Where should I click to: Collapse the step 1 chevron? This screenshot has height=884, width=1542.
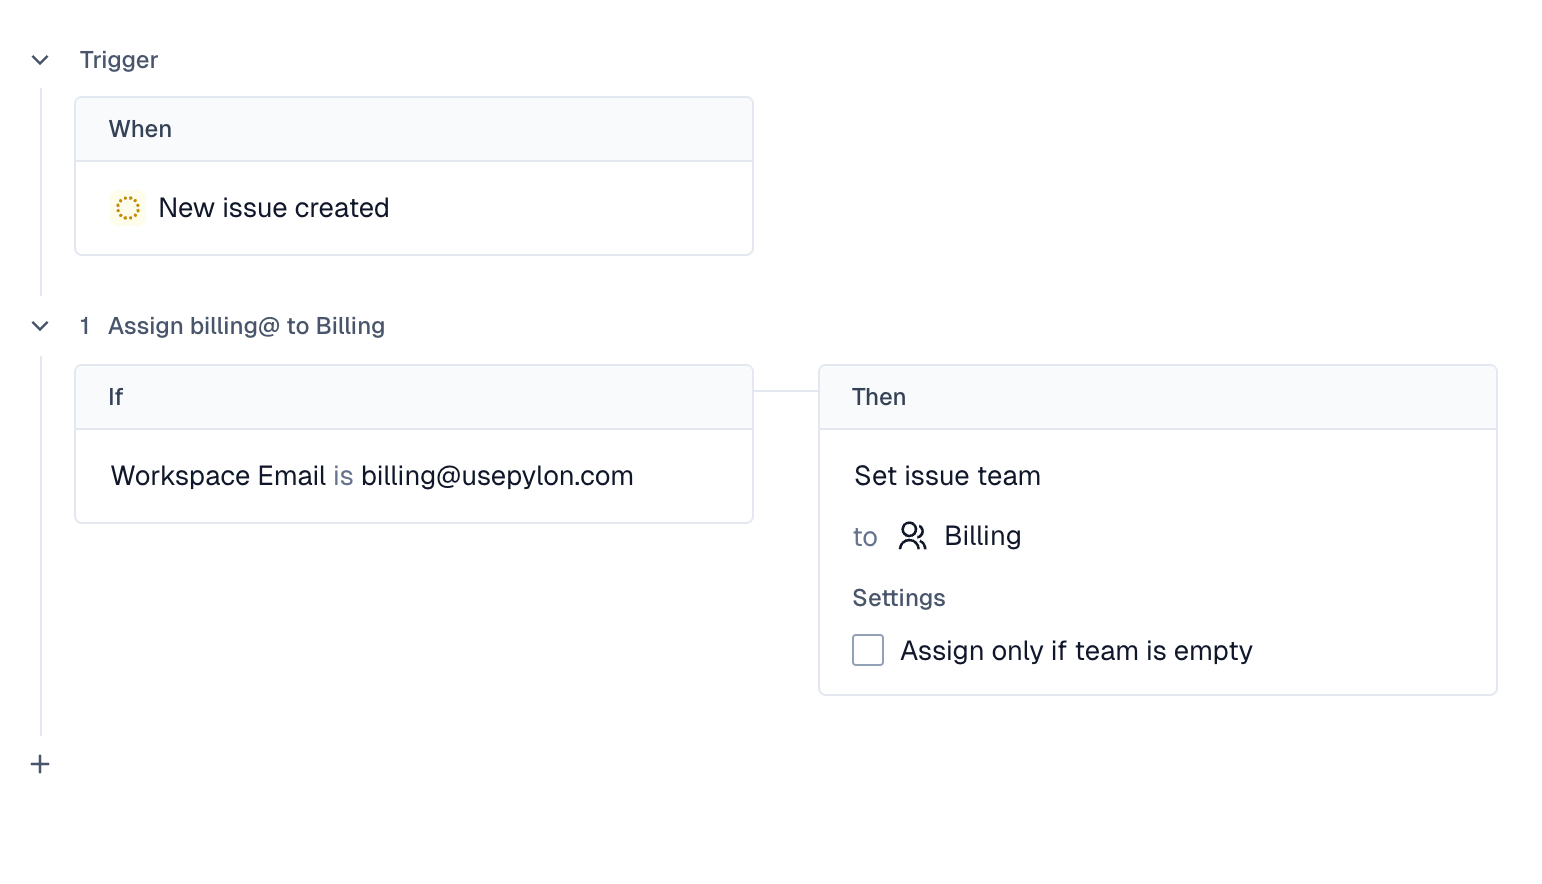point(40,326)
